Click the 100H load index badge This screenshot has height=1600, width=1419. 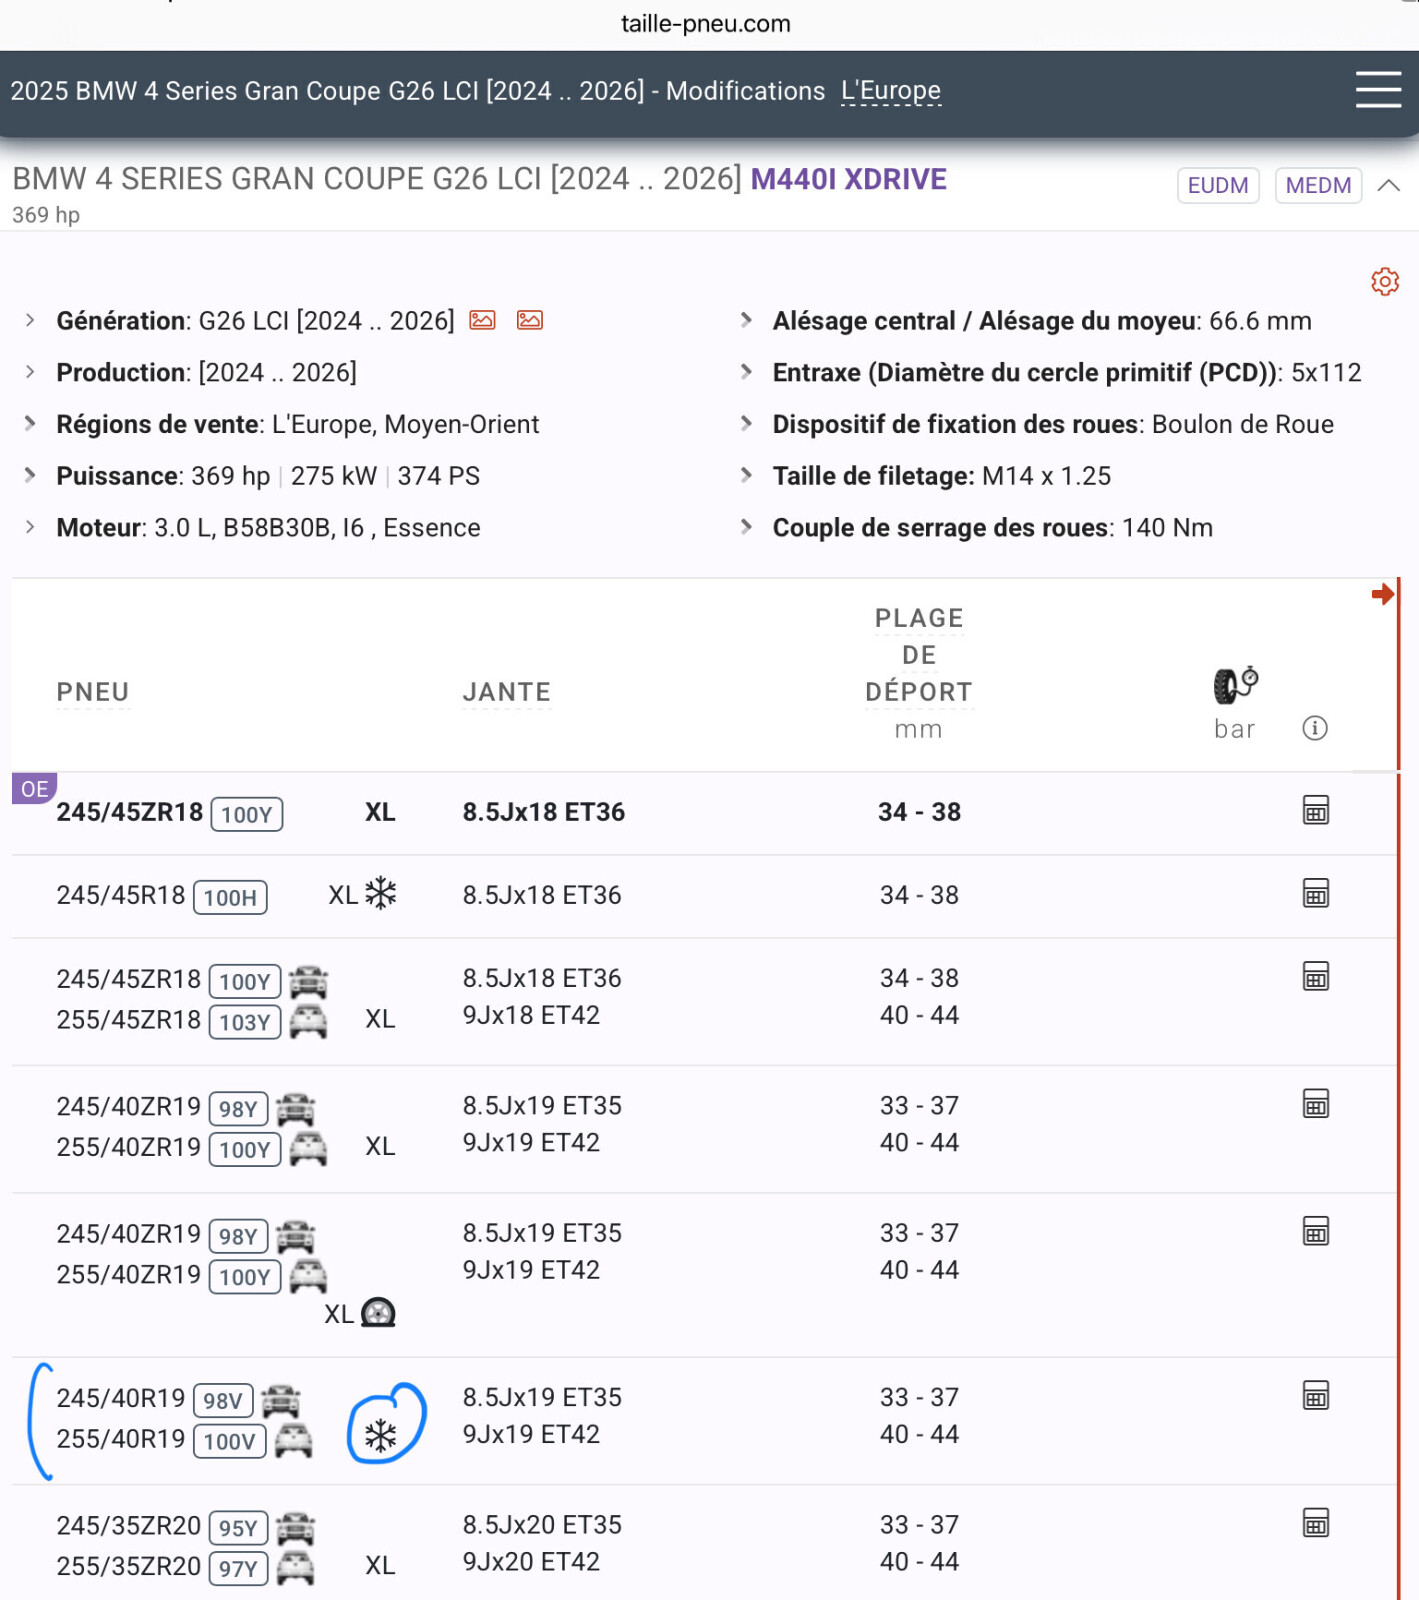tap(230, 897)
